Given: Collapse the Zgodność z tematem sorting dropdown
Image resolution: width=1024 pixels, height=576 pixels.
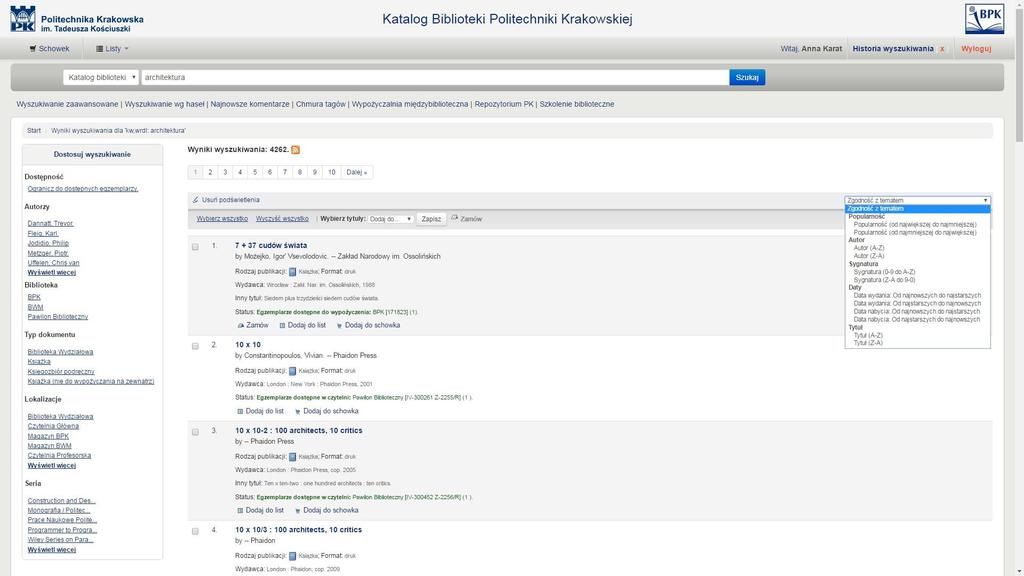Looking at the screenshot, I should [x=917, y=200].
